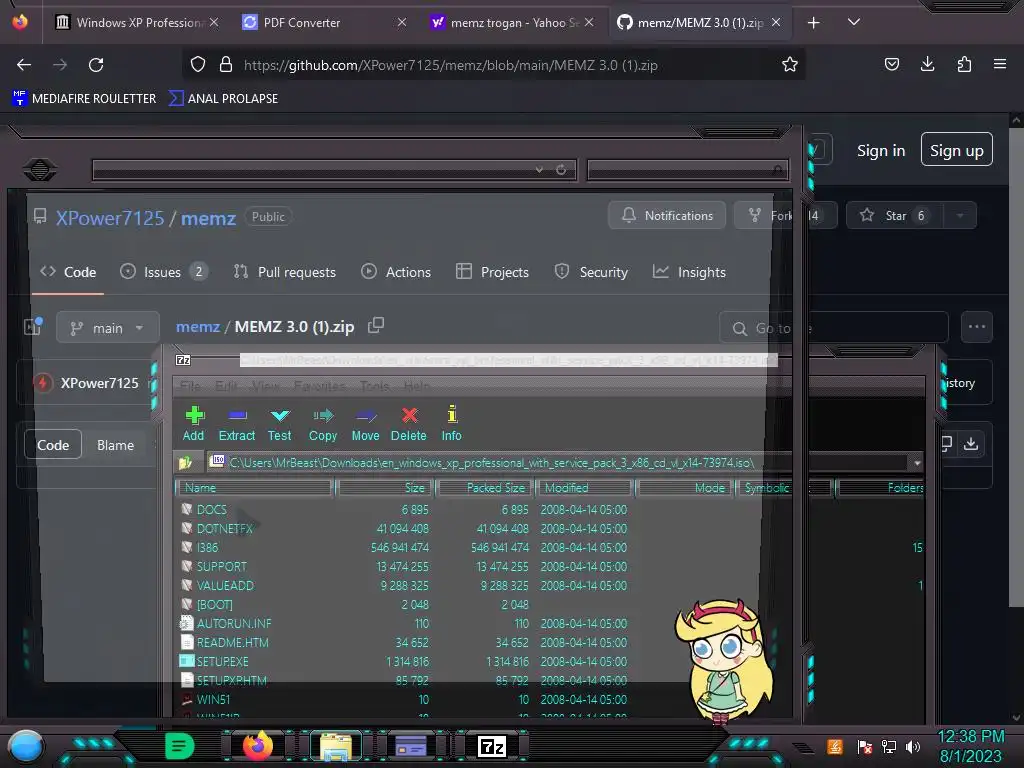Click GitHub Sign in link
This screenshot has width=1024, height=768.
pyautogui.click(x=881, y=151)
